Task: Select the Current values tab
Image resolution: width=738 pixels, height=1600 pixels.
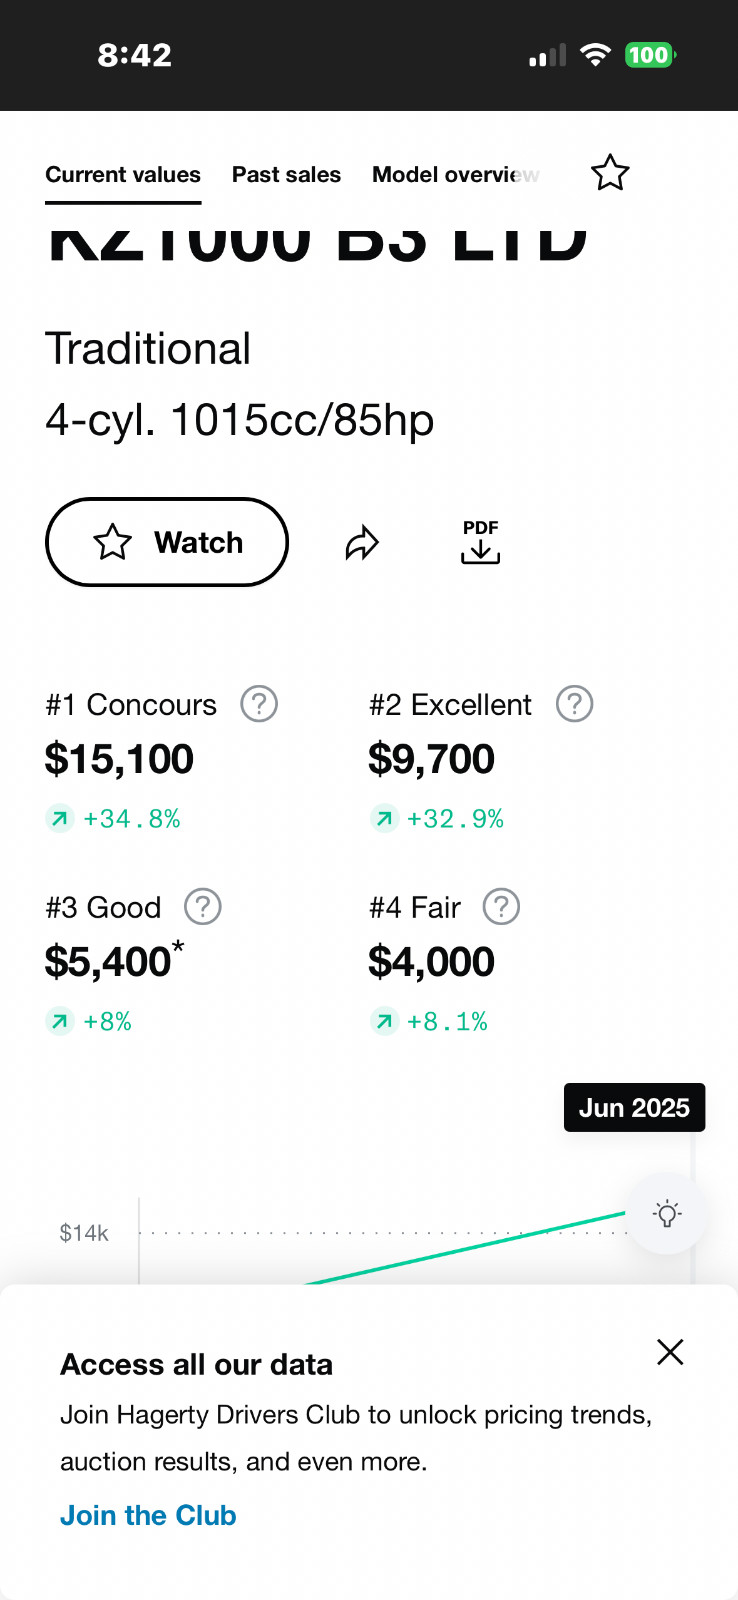Action: pos(123,175)
